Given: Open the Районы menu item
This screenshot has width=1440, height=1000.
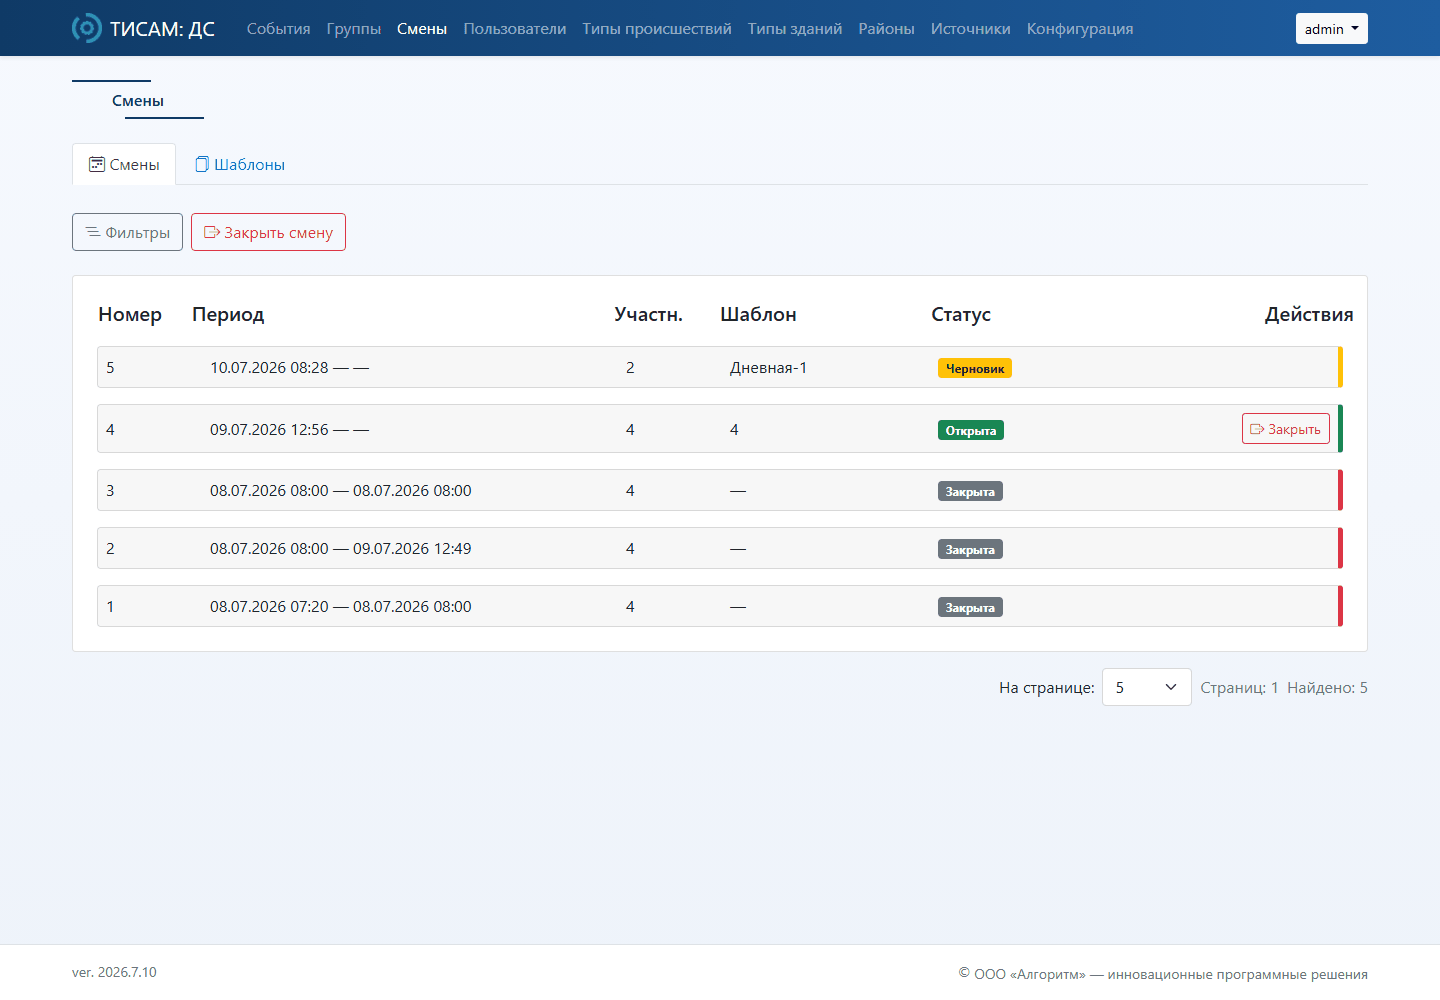Looking at the screenshot, I should (x=886, y=29).
